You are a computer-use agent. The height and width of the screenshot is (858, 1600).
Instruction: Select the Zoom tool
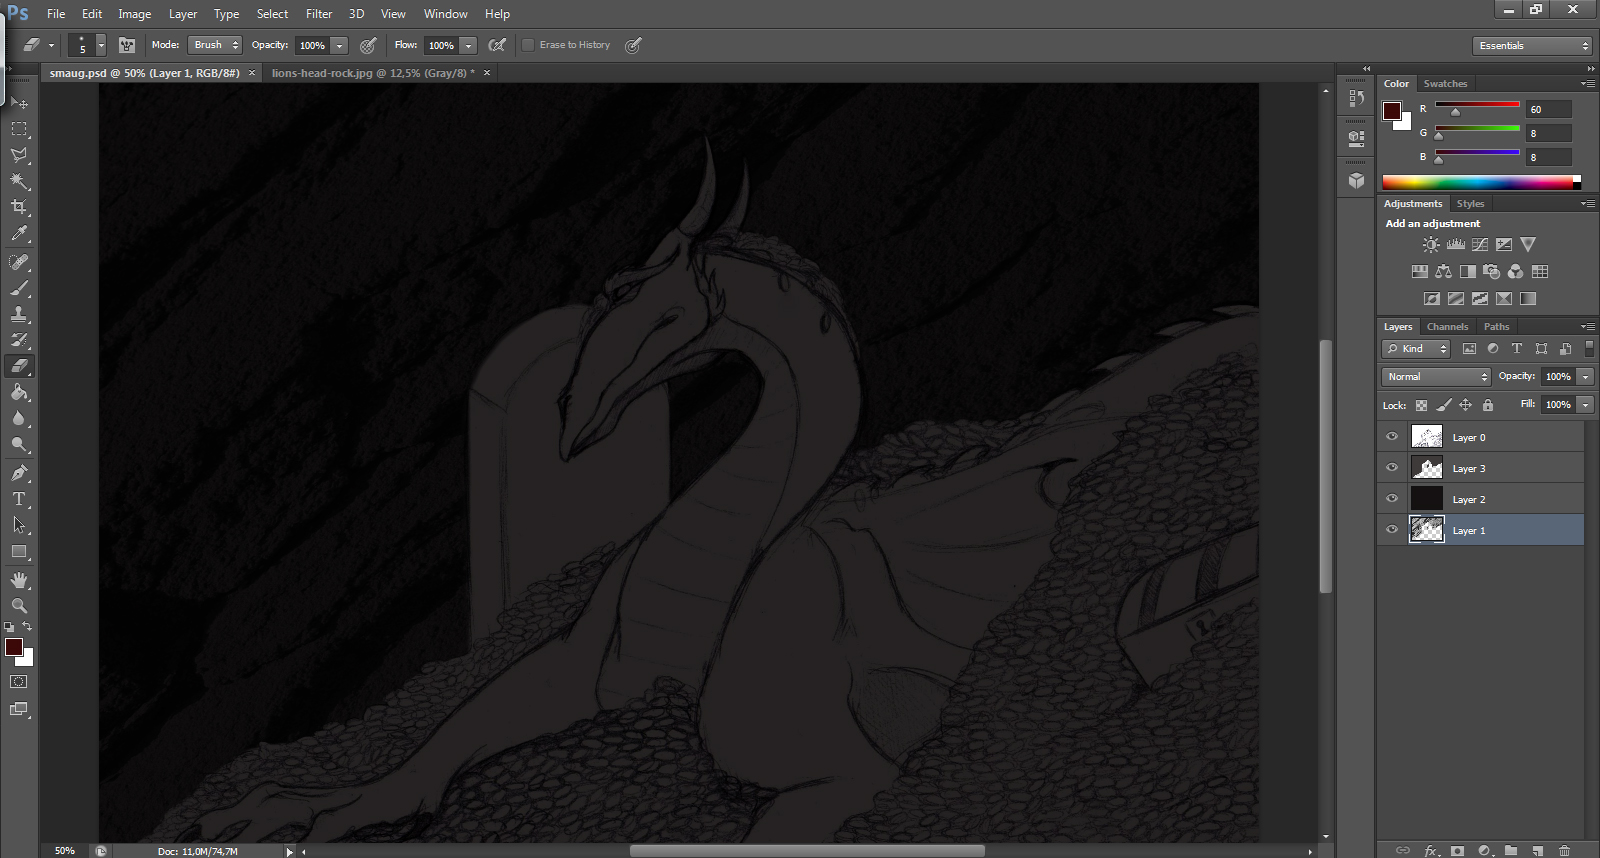(x=19, y=606)
